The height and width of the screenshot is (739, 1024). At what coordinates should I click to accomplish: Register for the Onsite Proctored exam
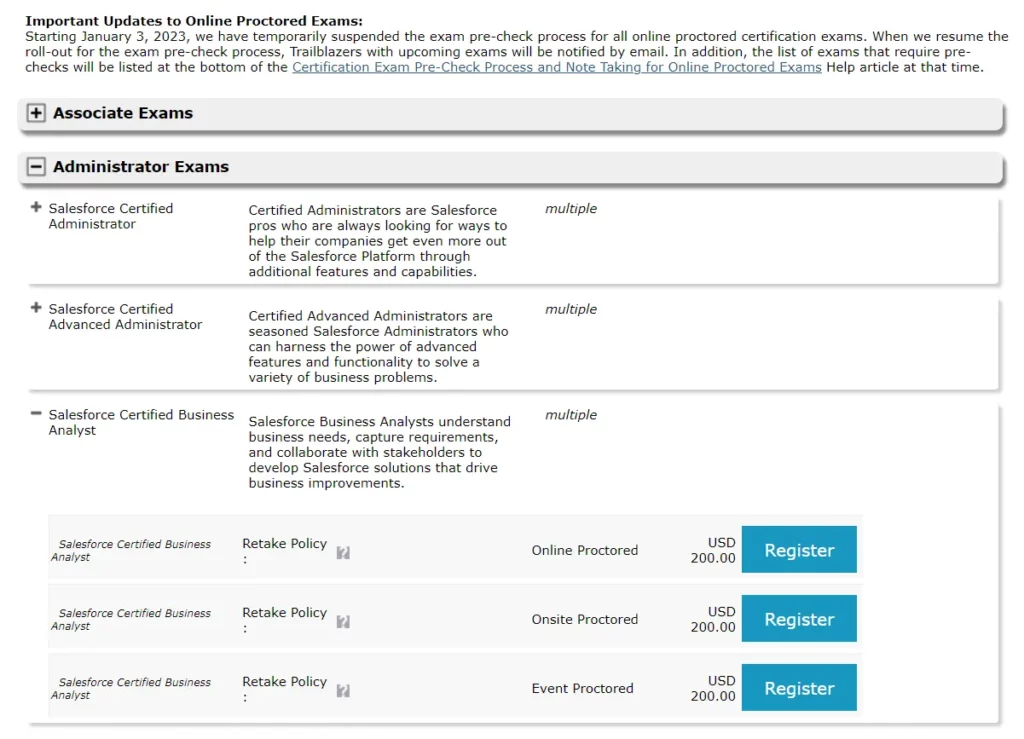coord(799,618)
